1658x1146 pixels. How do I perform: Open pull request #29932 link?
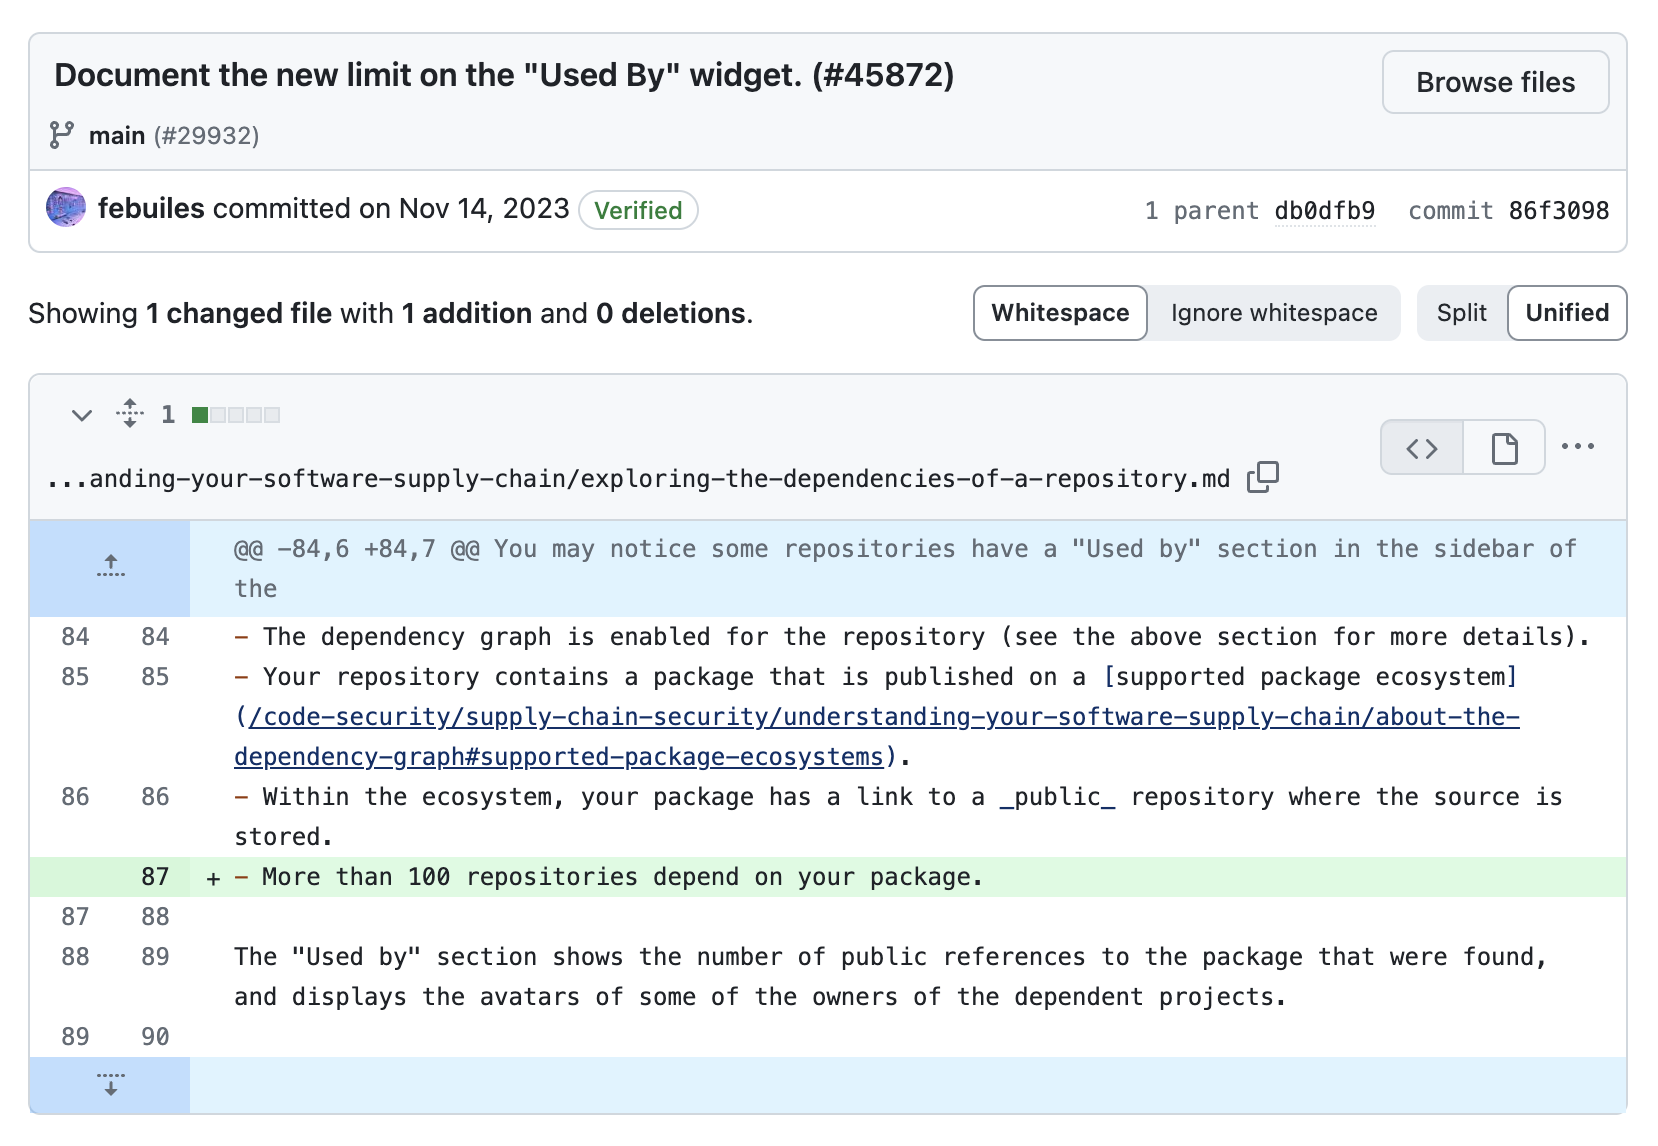tap(207, 136)
